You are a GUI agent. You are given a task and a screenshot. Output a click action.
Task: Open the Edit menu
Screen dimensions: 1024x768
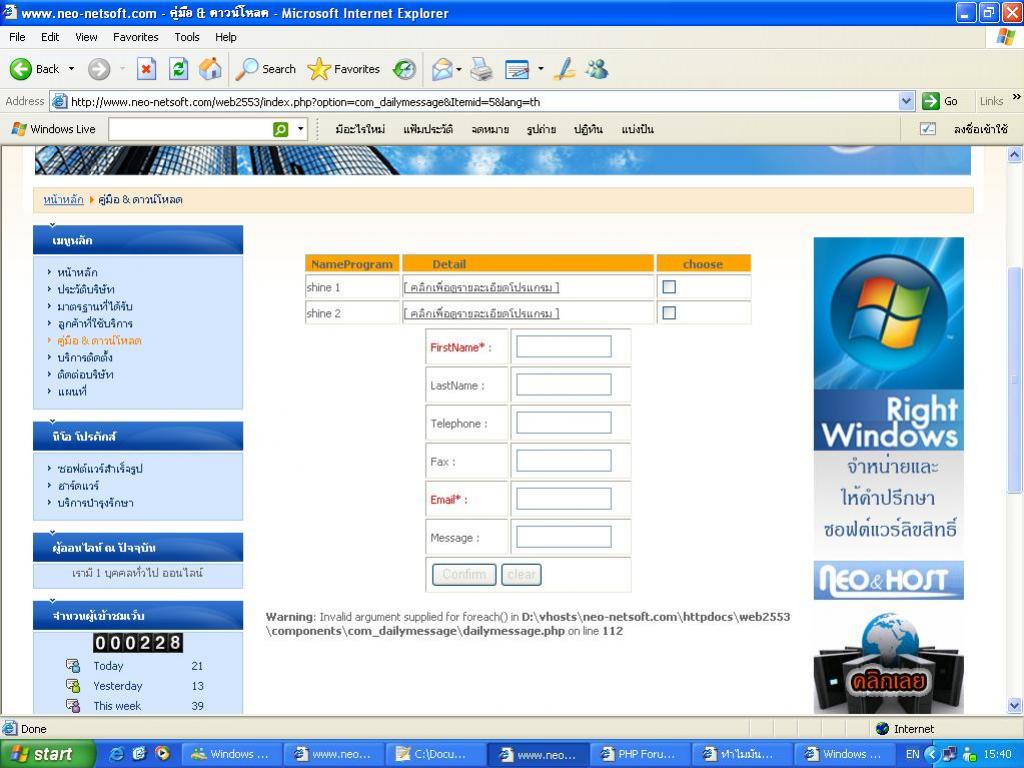(x=50, y=37)
